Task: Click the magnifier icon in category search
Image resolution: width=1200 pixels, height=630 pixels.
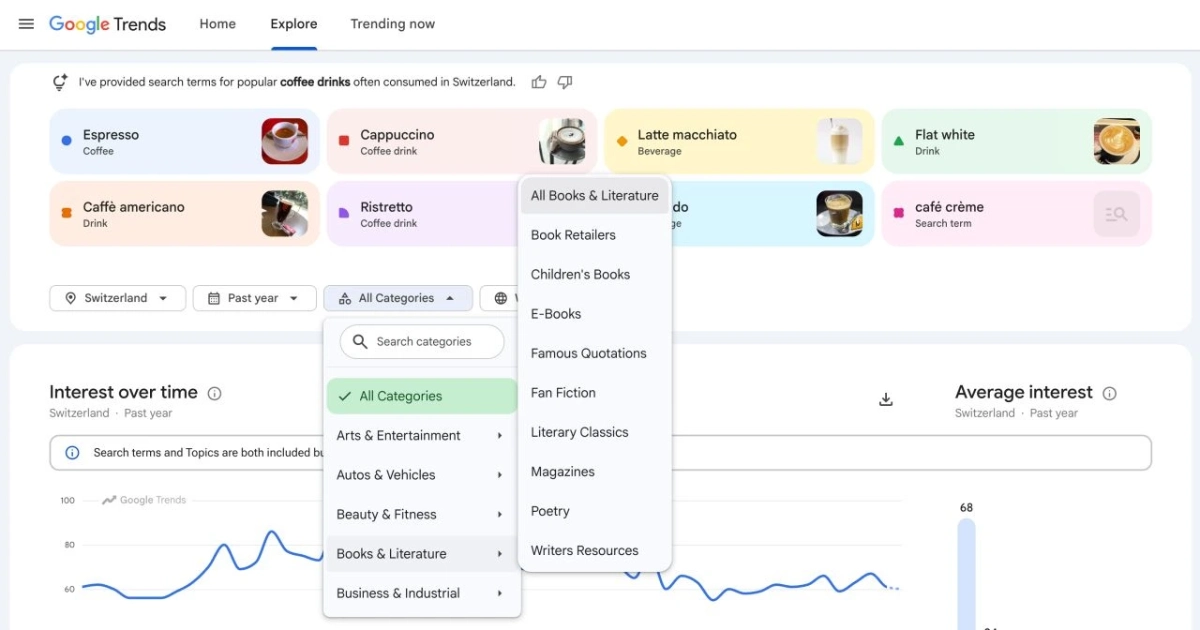Action: coord(361,341)
